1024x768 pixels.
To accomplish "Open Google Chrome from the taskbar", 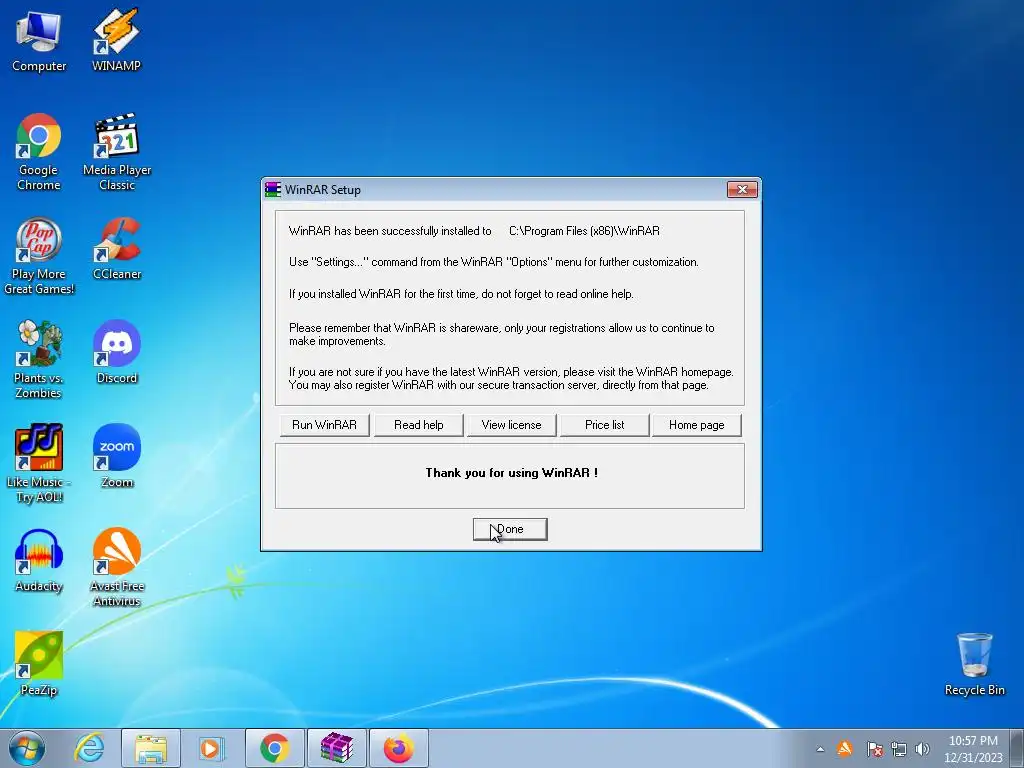I will point(275,748).
